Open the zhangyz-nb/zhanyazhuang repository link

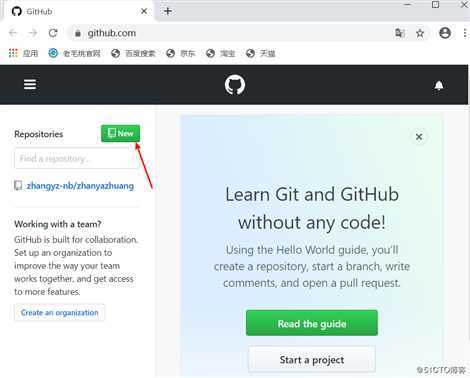click(x=80, y=186)
